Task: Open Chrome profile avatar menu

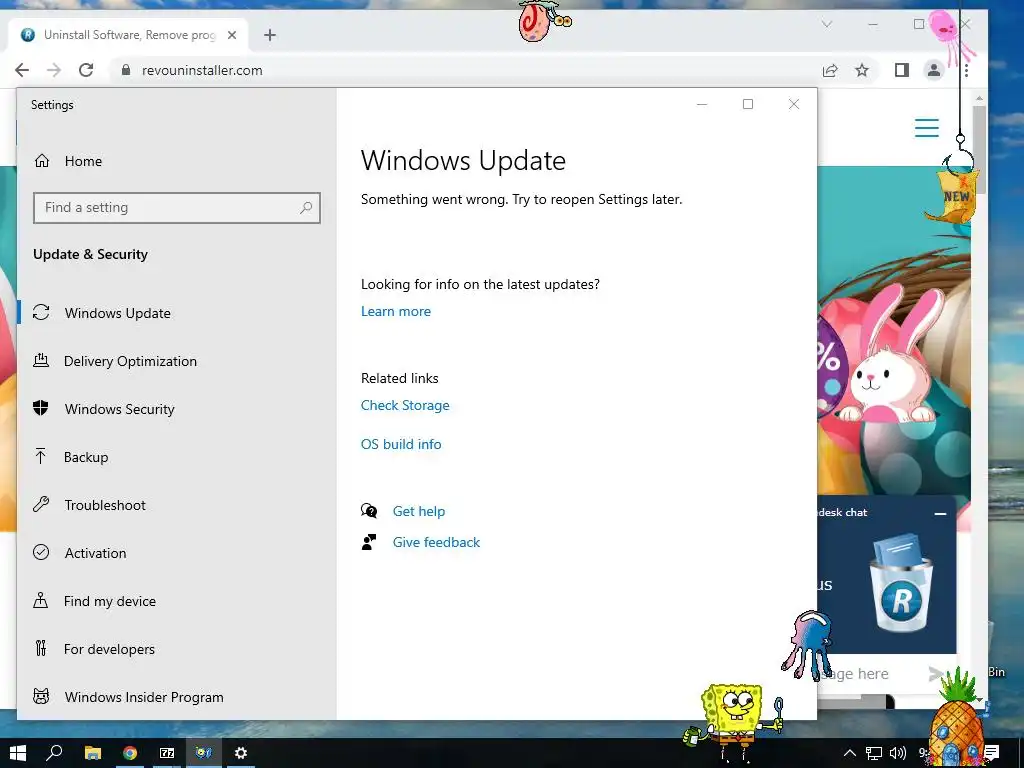Action: click(934, 70)
